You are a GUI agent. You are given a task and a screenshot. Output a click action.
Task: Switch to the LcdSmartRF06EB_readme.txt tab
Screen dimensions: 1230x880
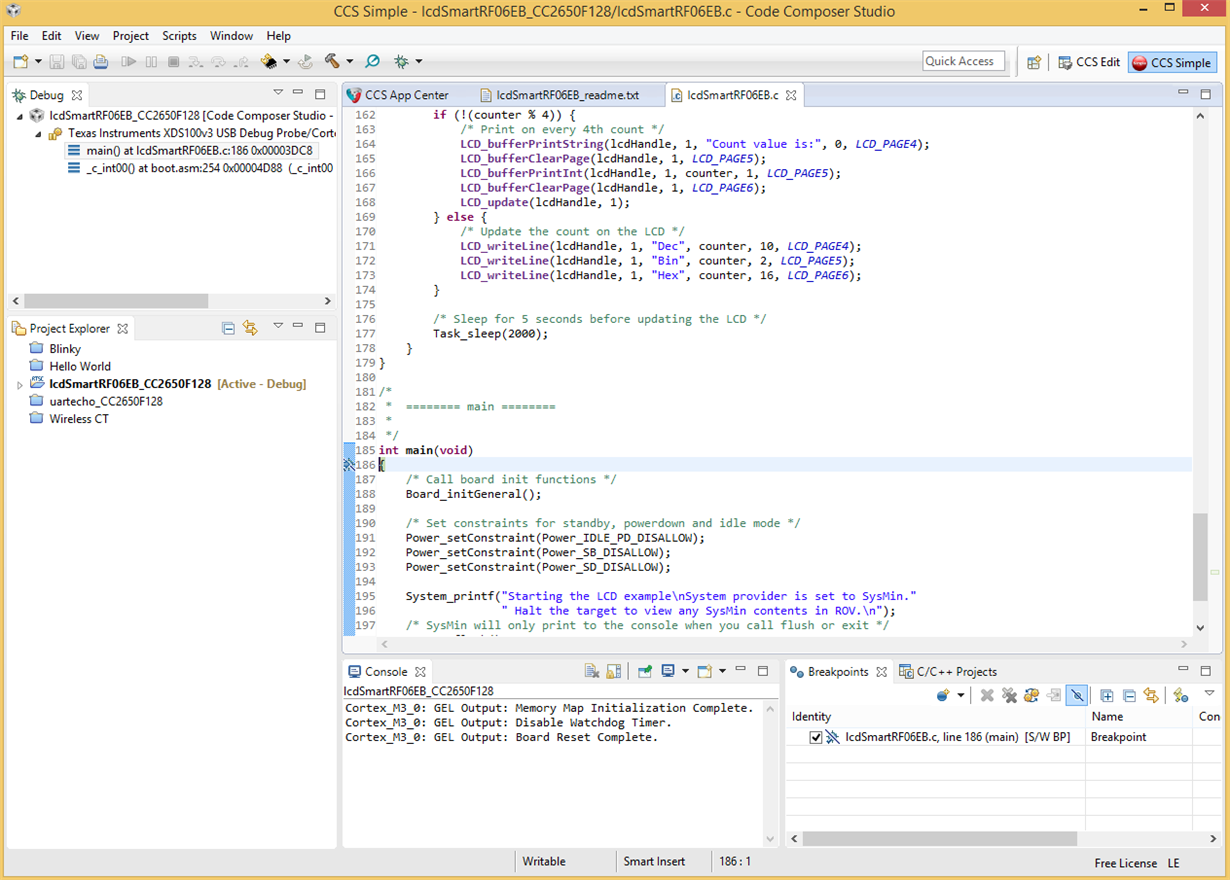(x=567, y=95)
